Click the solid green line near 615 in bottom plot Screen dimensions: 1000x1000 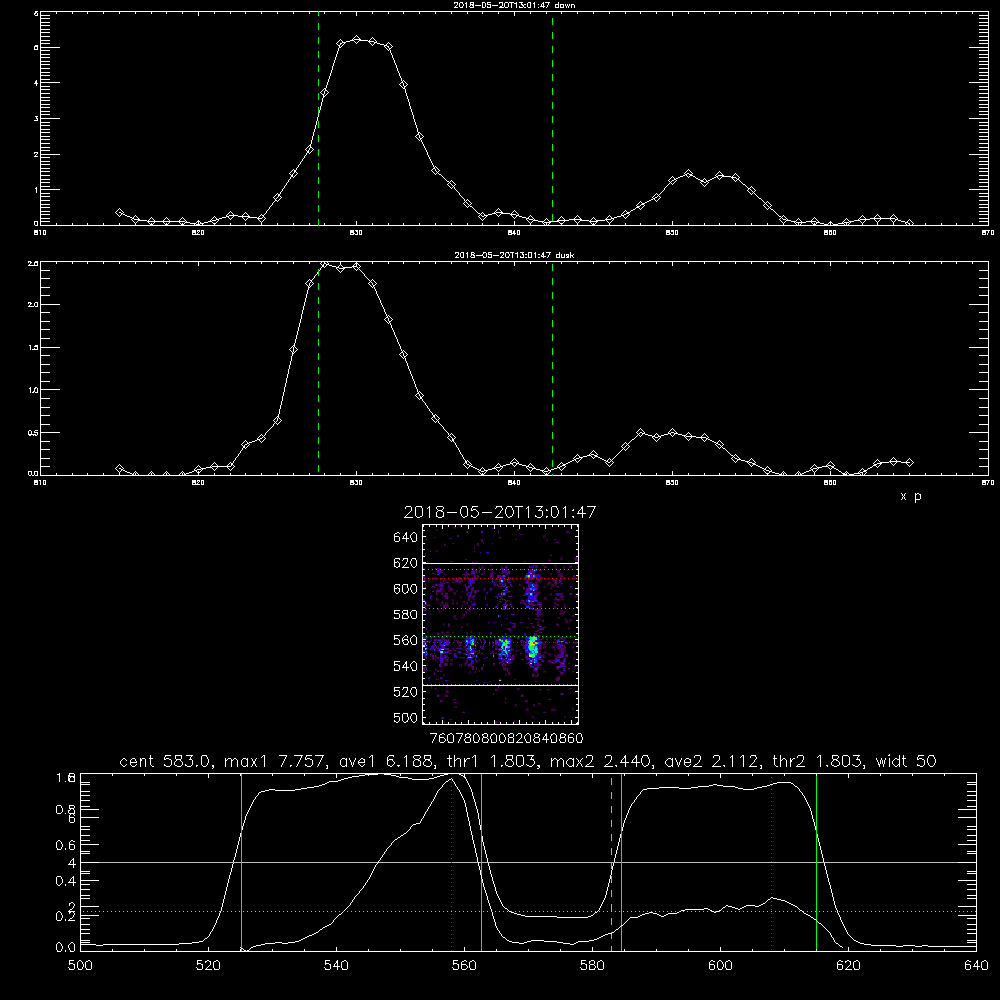pos(816,861)
